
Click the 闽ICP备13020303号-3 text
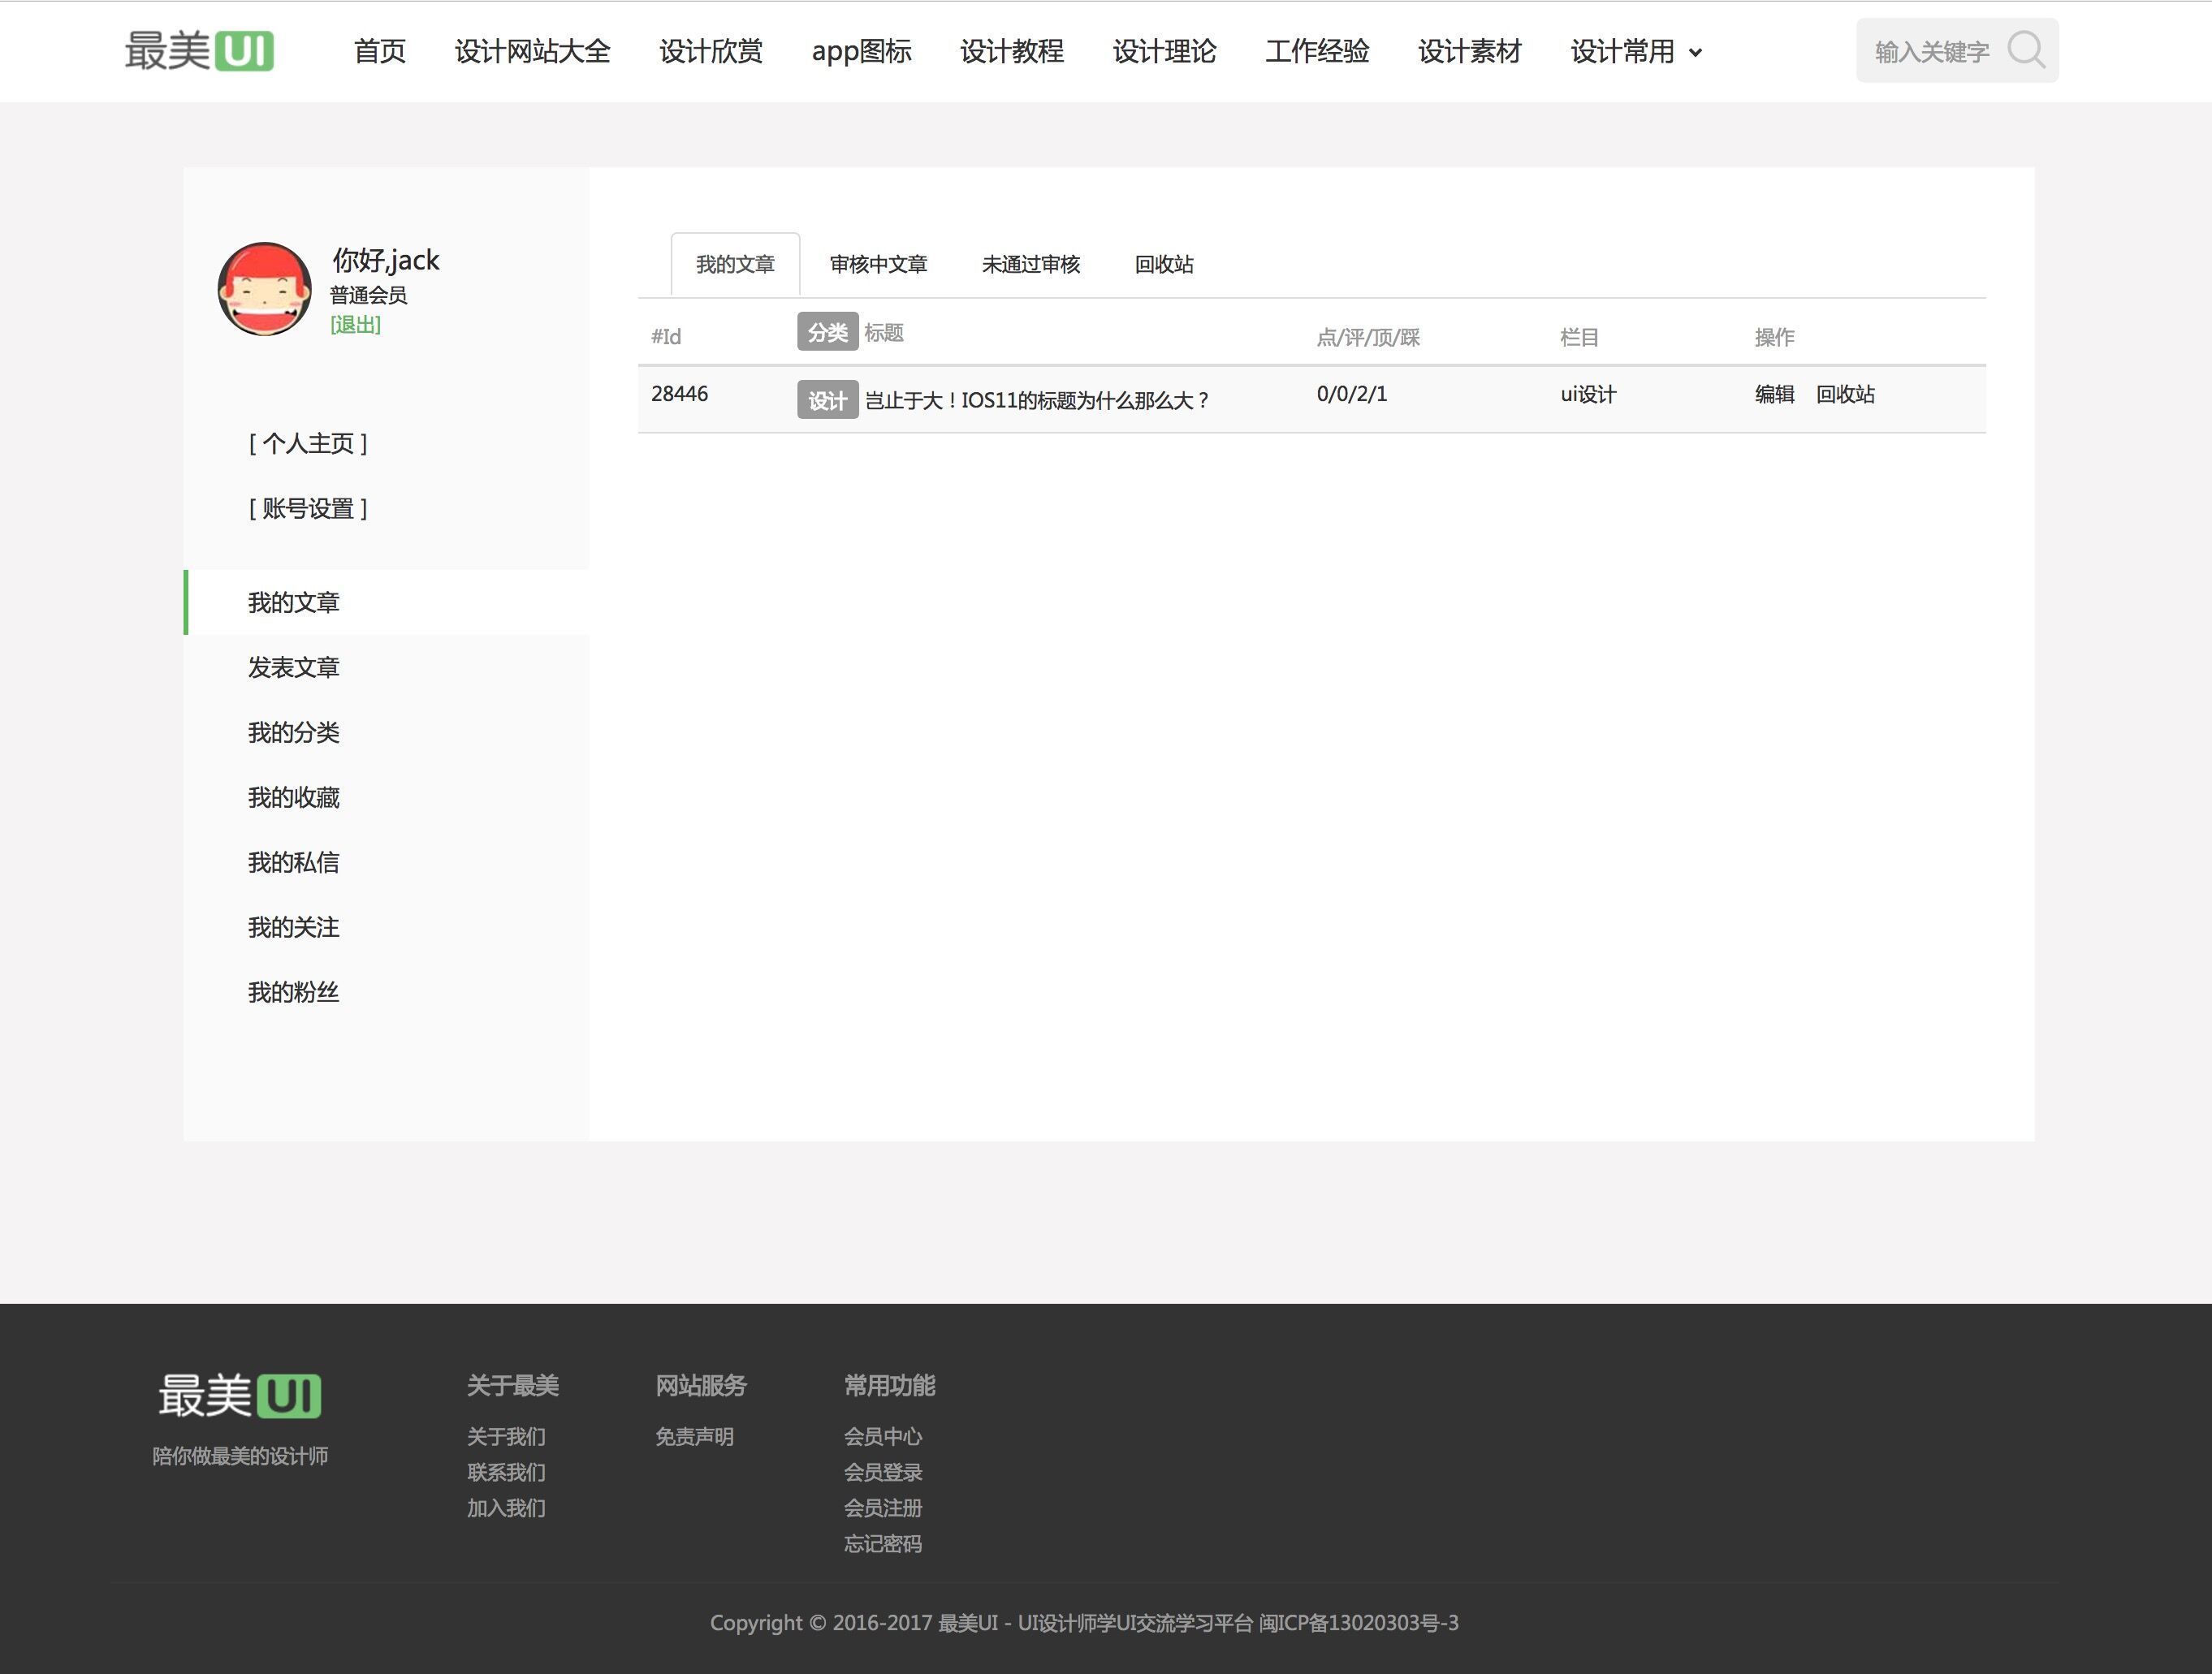tap(1359, 1622)
